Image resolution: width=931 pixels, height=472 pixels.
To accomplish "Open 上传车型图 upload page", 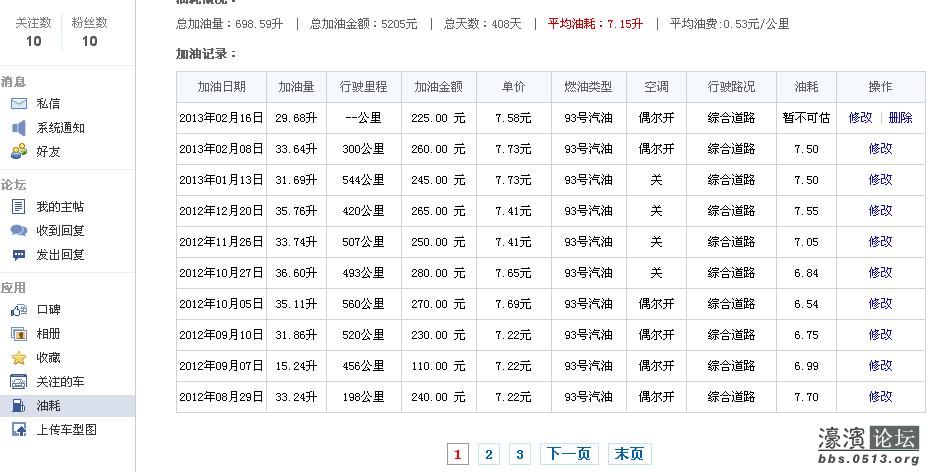I will pos(66,430).
